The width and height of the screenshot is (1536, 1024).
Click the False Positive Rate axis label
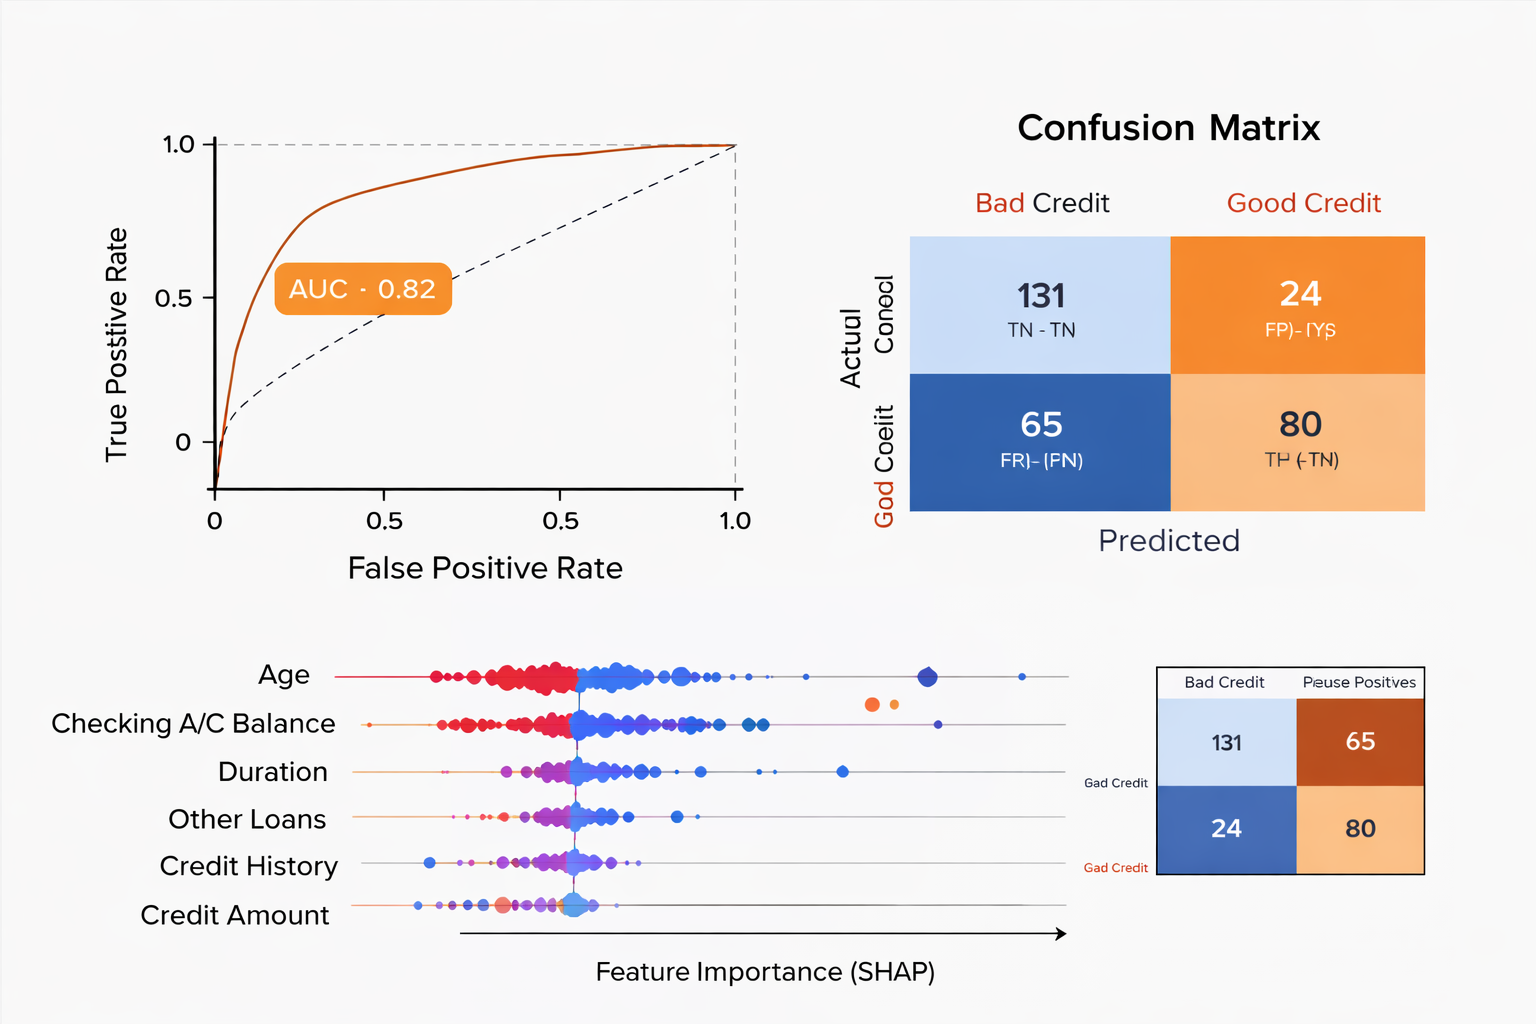point(485,568)
